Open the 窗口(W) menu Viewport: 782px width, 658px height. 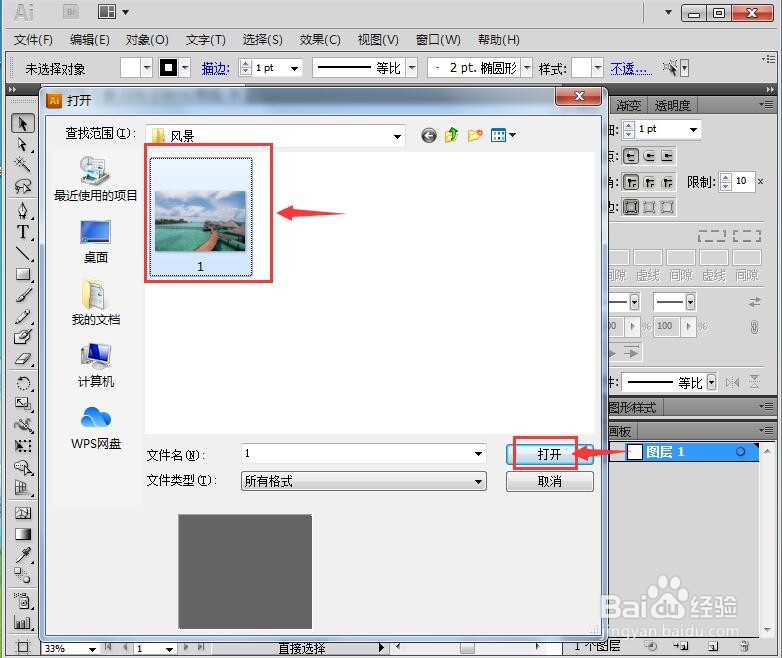tap(438, 39)
